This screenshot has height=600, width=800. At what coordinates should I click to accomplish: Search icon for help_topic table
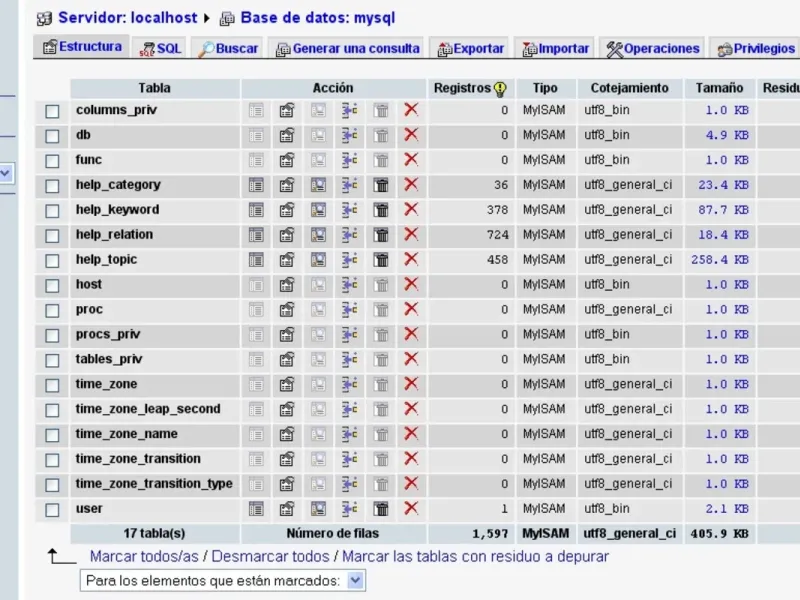point(318,260)
